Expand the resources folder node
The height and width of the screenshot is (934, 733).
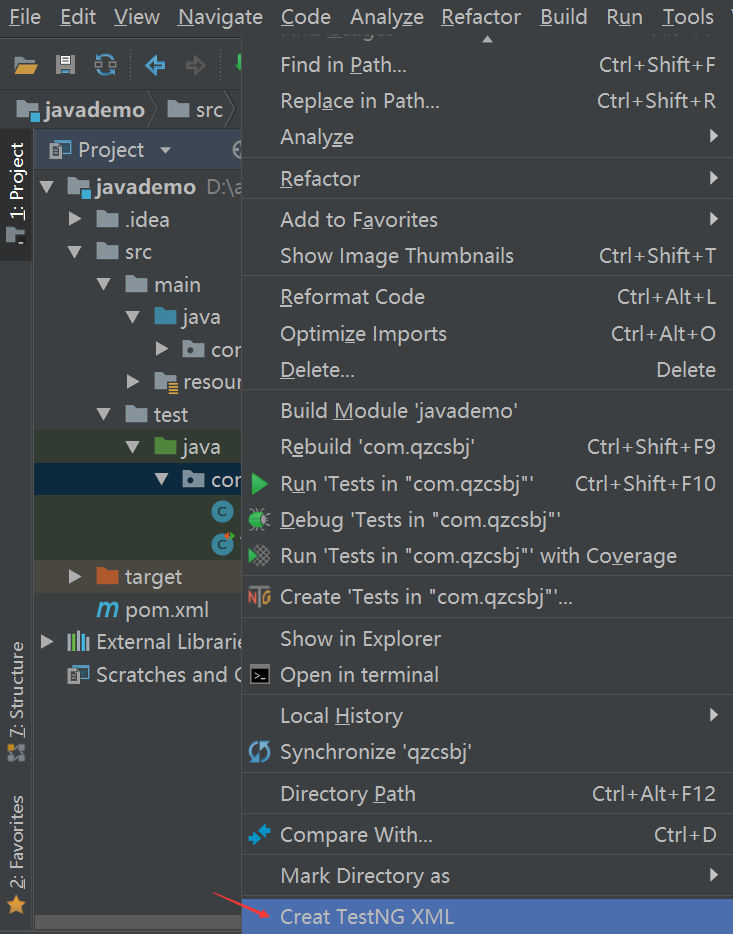[133, 381]
